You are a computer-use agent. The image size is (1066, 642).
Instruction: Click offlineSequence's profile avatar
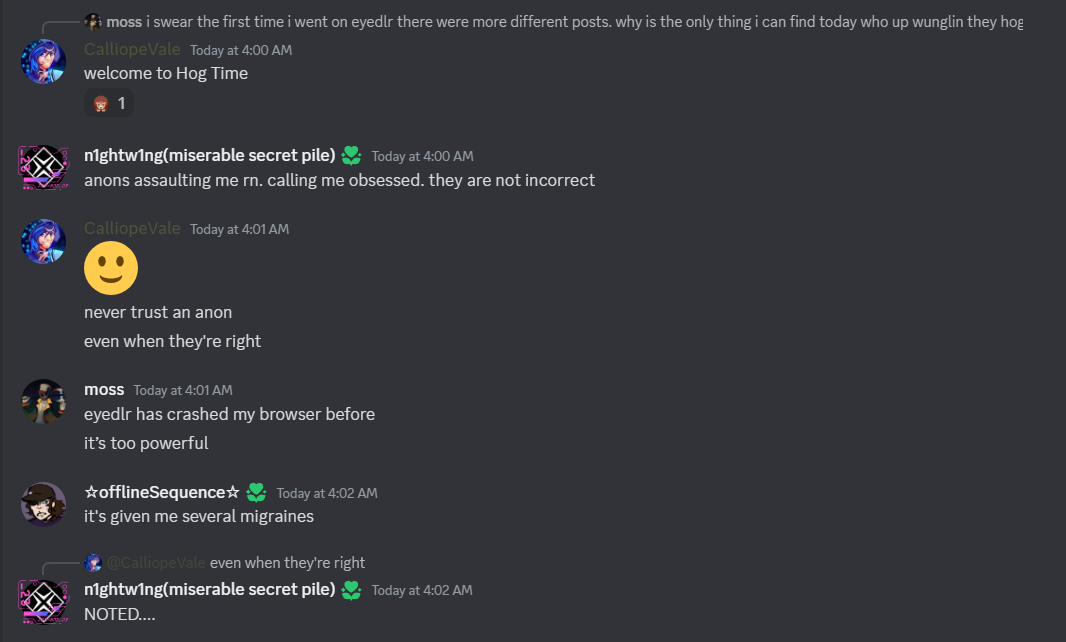pos(44,505)
